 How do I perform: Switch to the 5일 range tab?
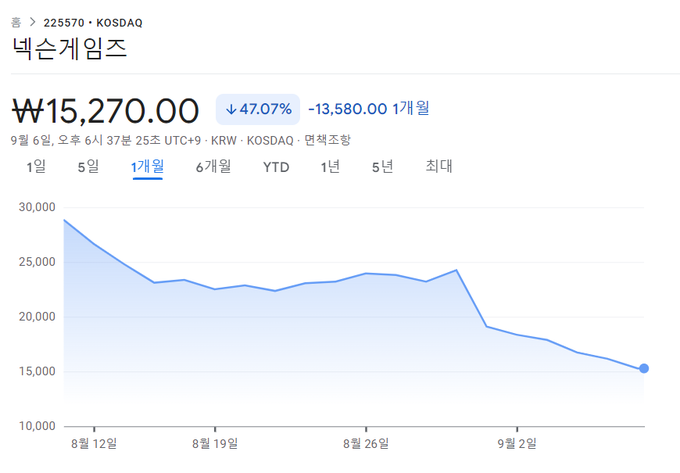(x=88, y=167)
